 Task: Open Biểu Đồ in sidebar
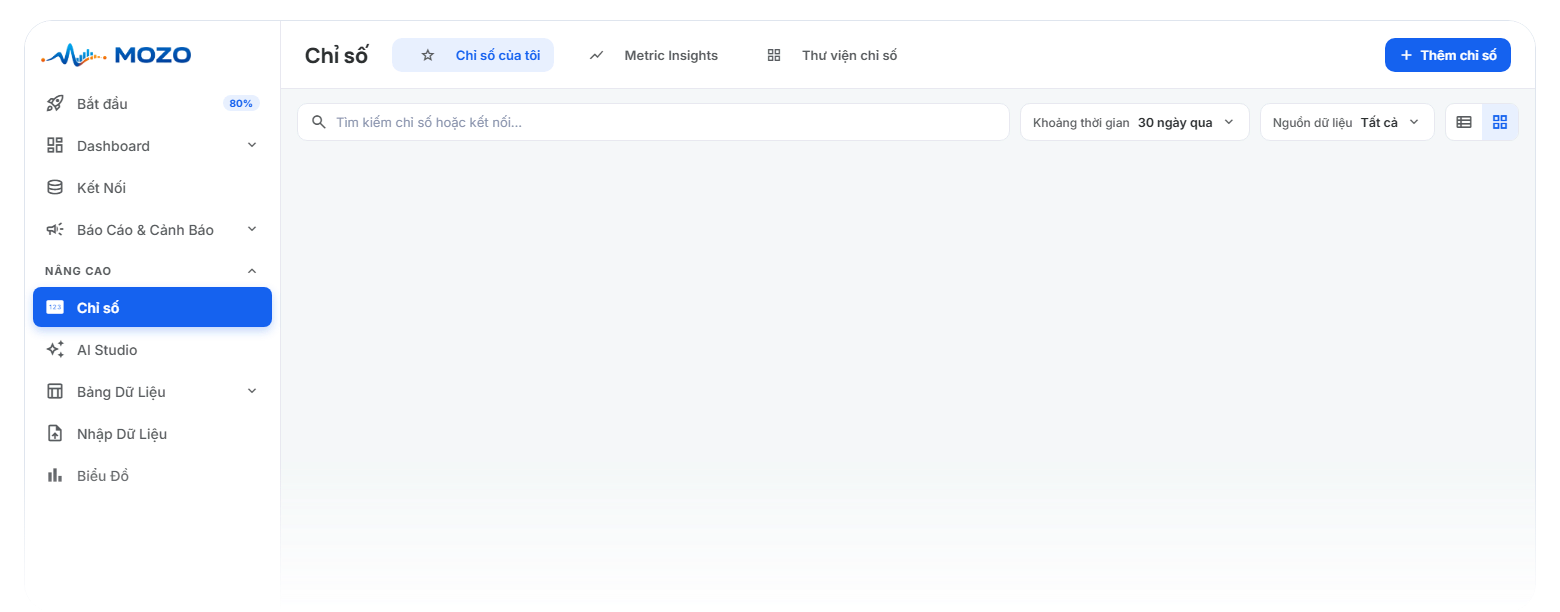click(x=152, y=476)
